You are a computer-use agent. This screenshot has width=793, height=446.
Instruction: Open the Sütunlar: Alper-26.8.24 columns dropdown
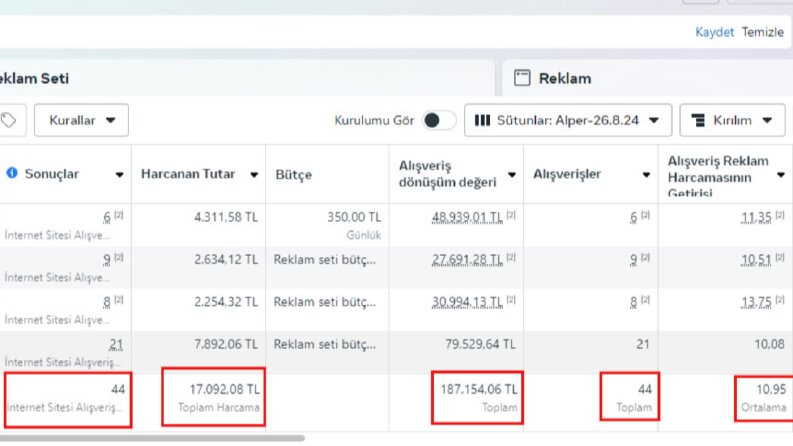click(568, 120)
